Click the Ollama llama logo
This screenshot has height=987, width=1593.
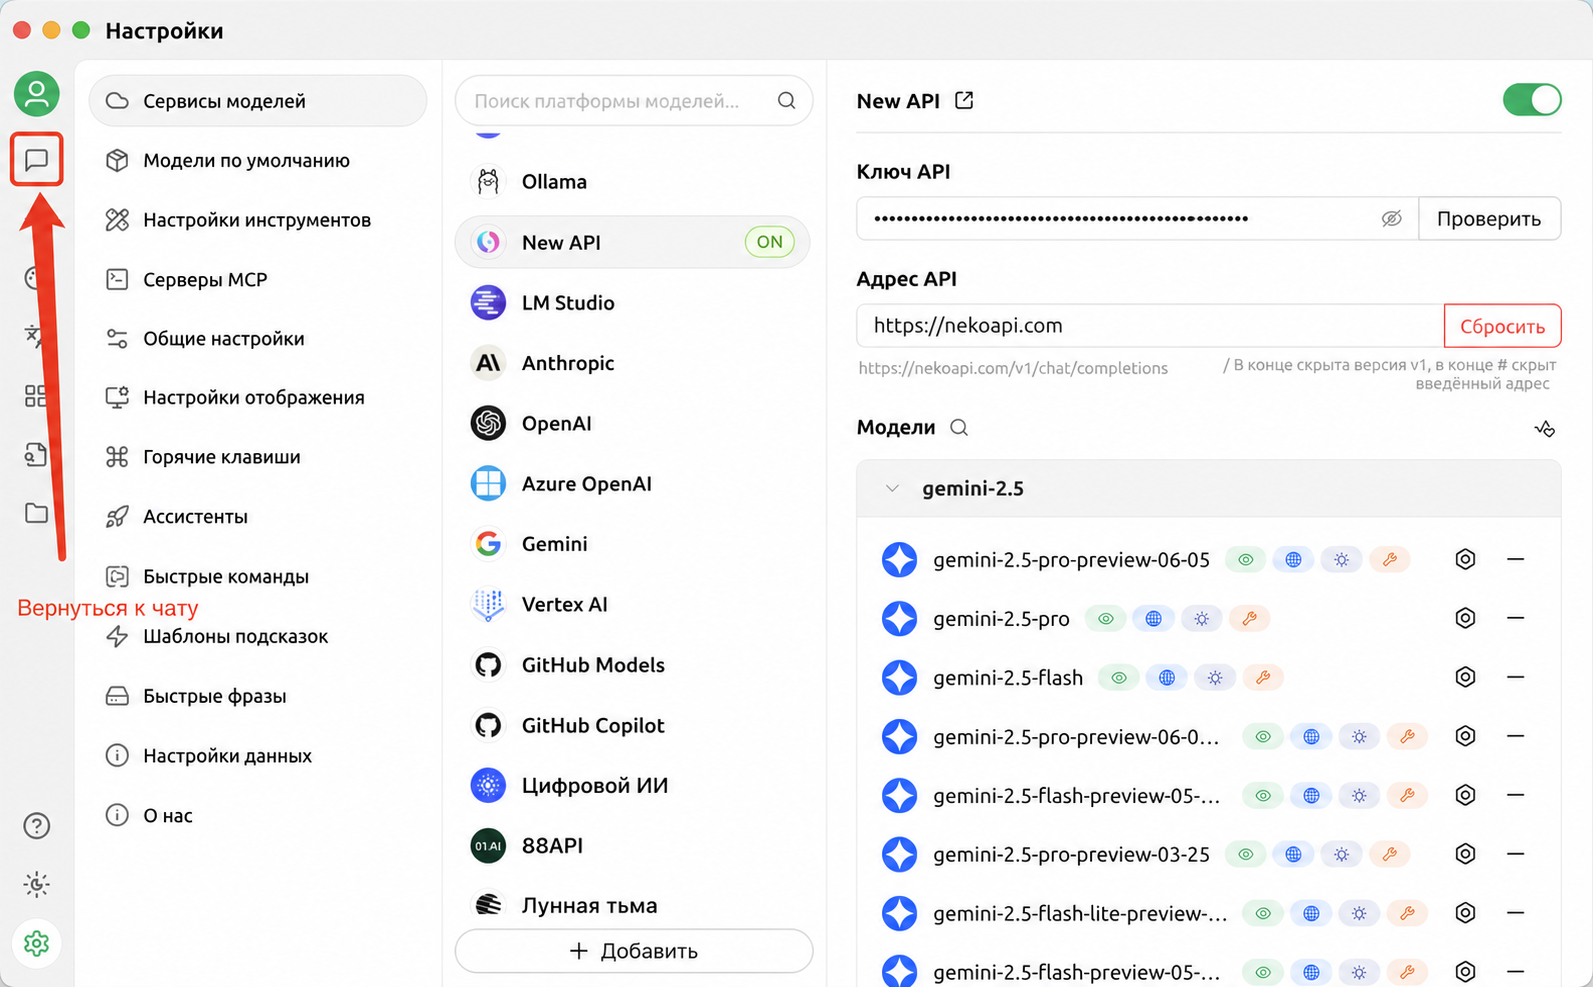pos(488,182)
